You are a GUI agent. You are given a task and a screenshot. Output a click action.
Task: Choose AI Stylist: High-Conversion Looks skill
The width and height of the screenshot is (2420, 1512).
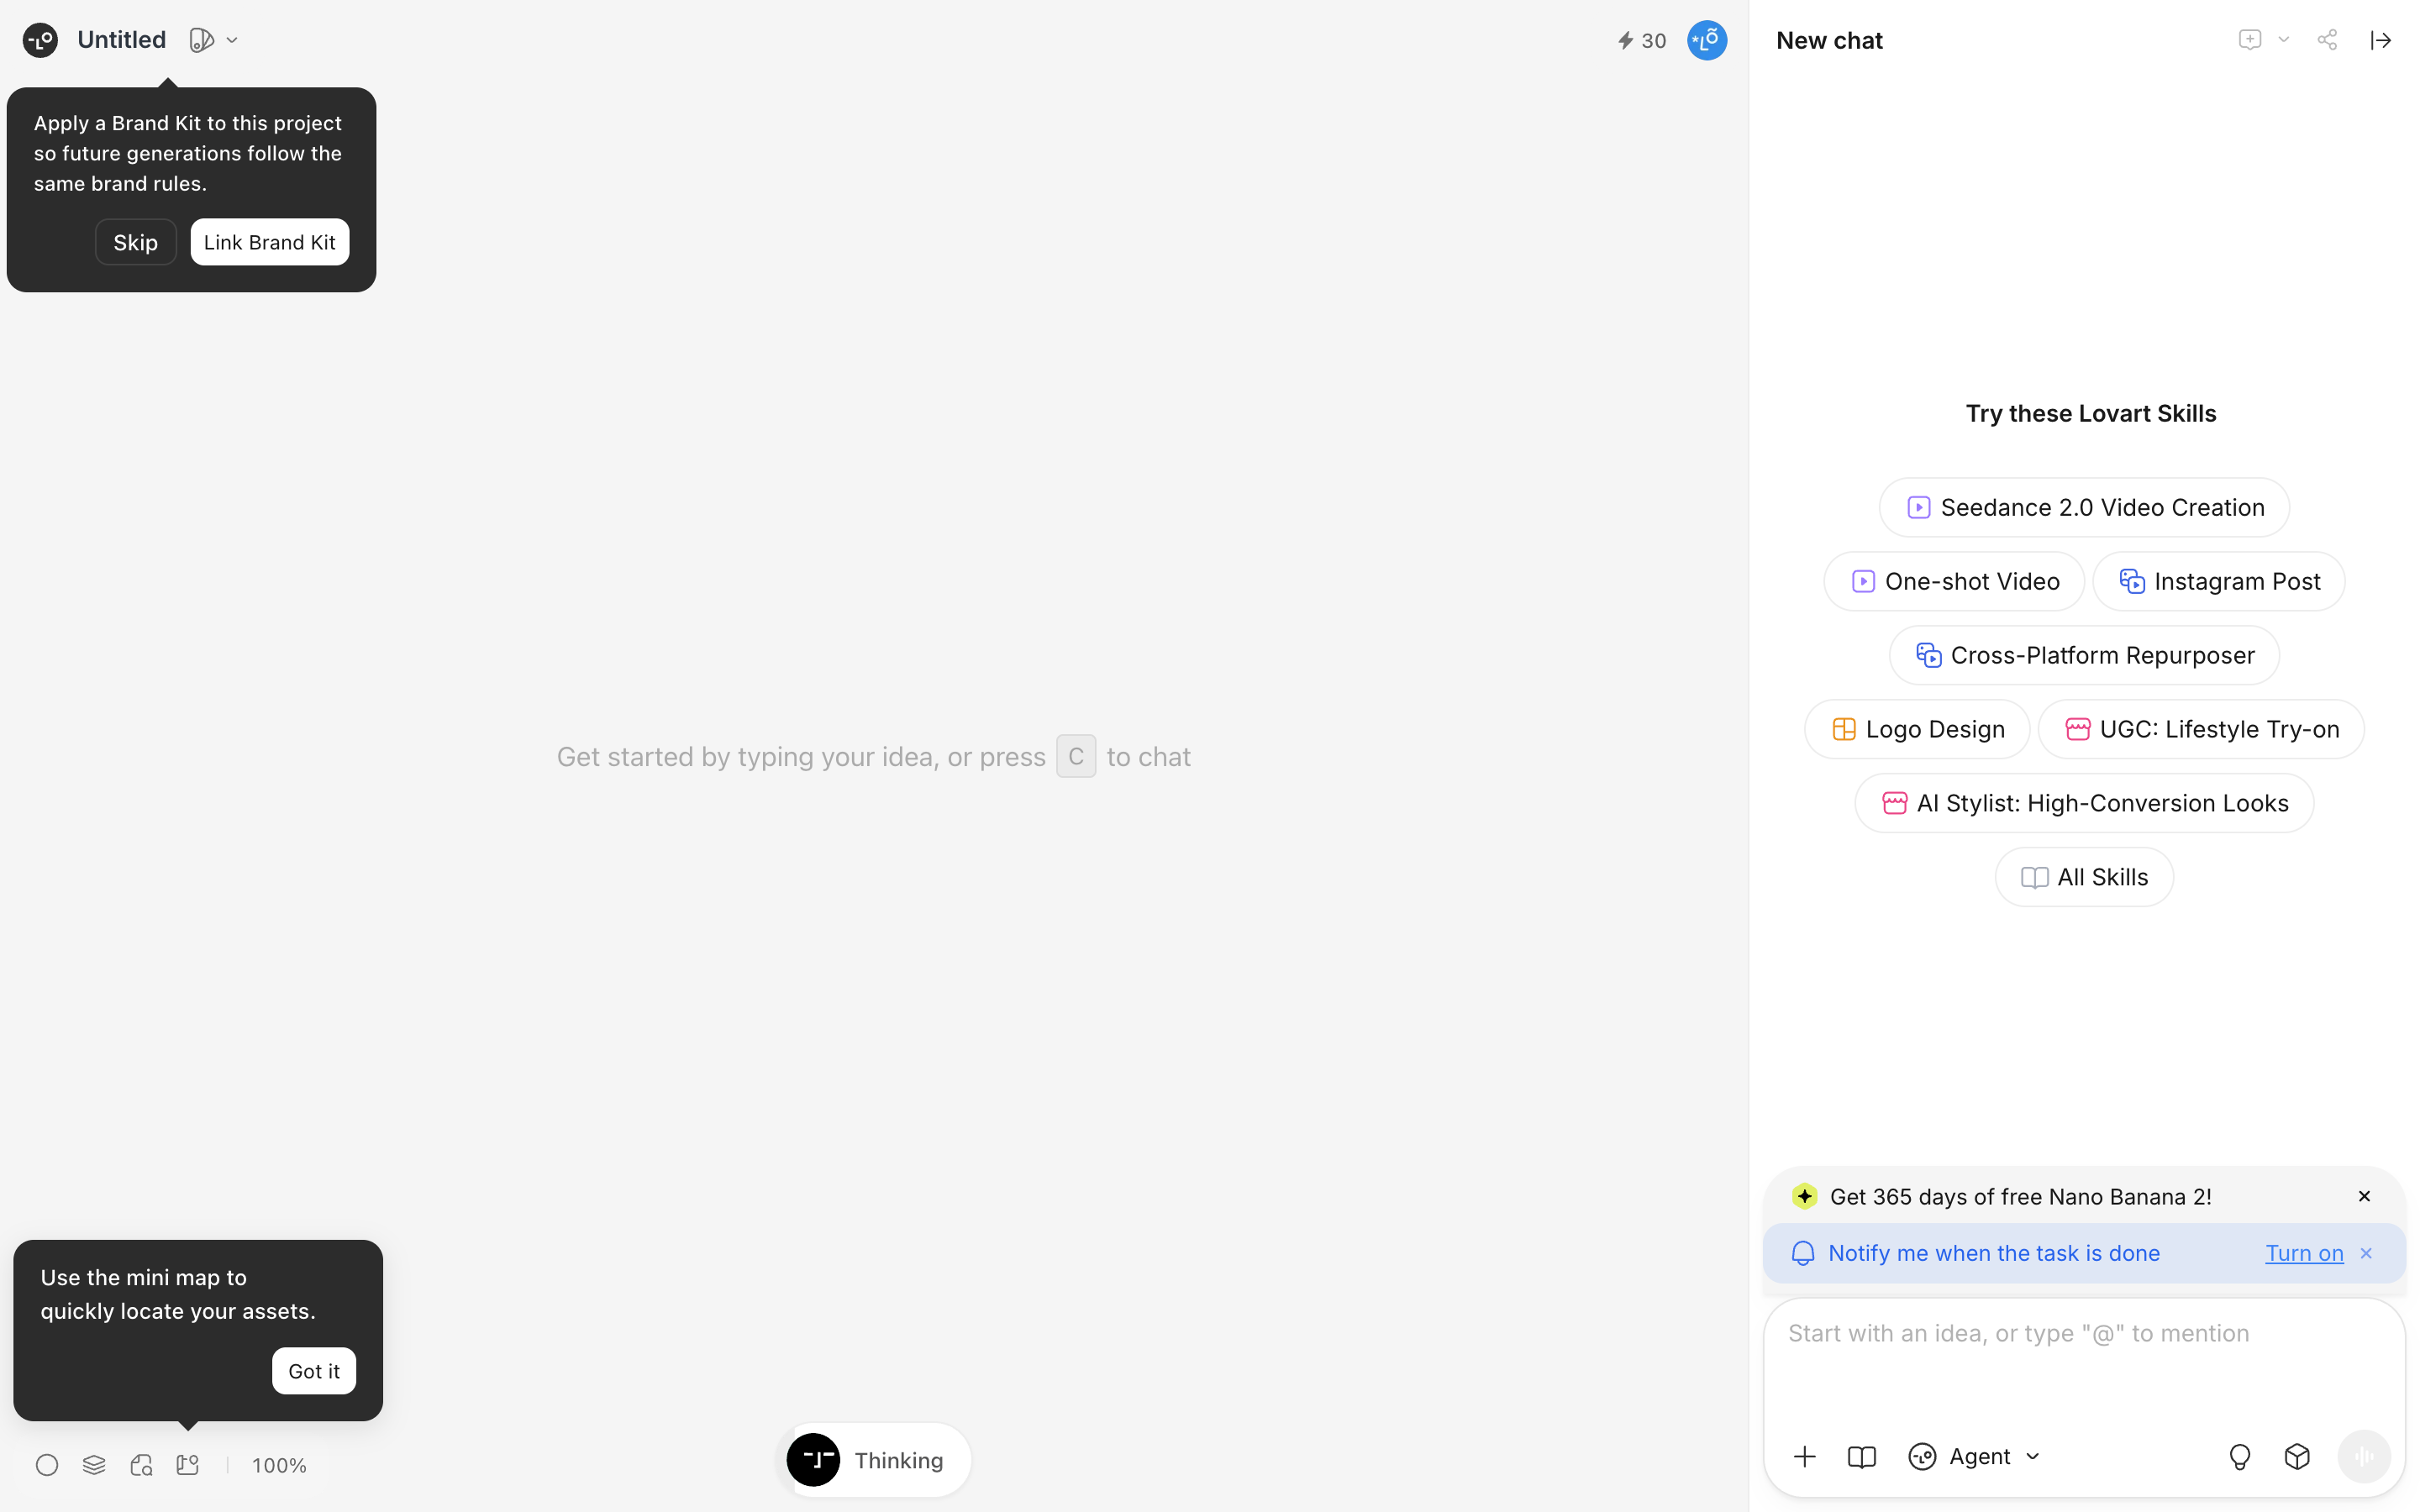tap(2084, 803)
